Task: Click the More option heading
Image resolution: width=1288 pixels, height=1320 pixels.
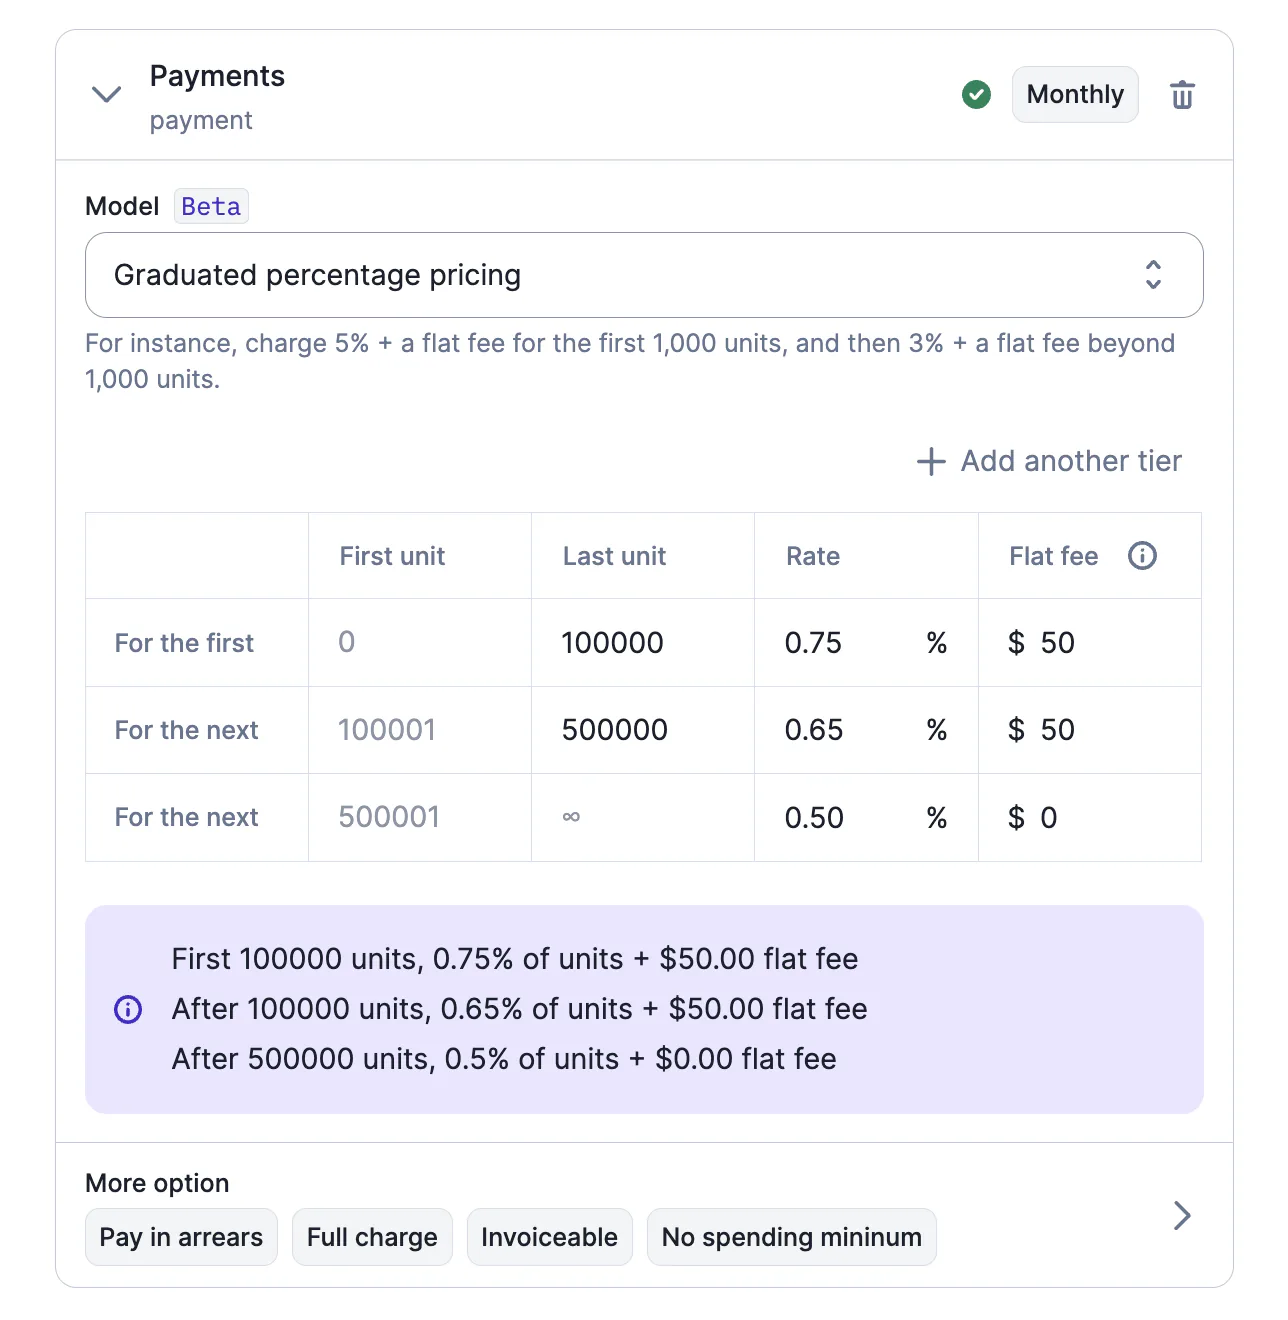Action: click(x=157, y=1183)
